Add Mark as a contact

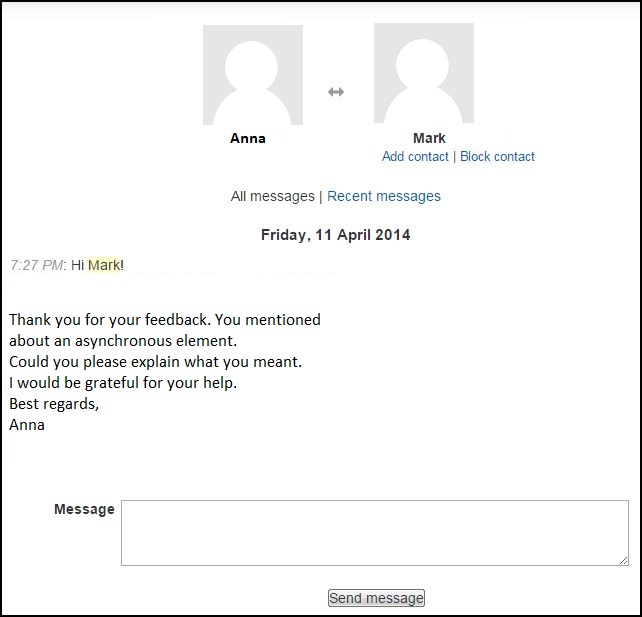(415, 156)
